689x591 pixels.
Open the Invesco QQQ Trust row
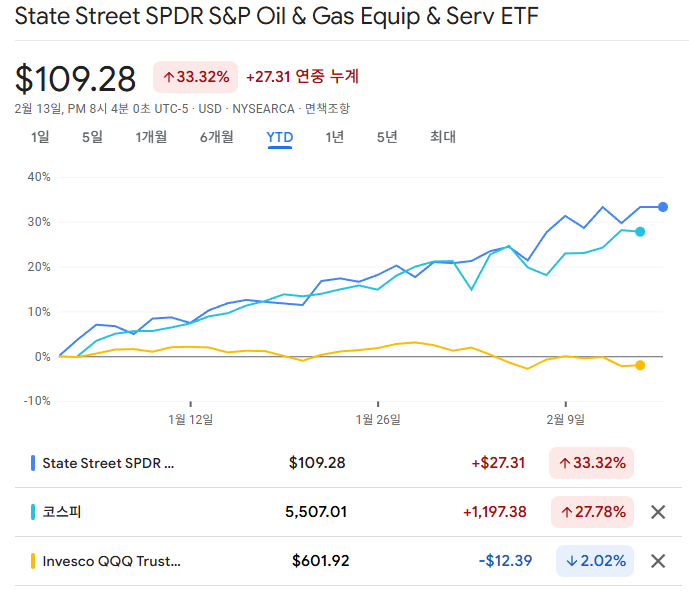pyautogui.click(x=112, y=561)
